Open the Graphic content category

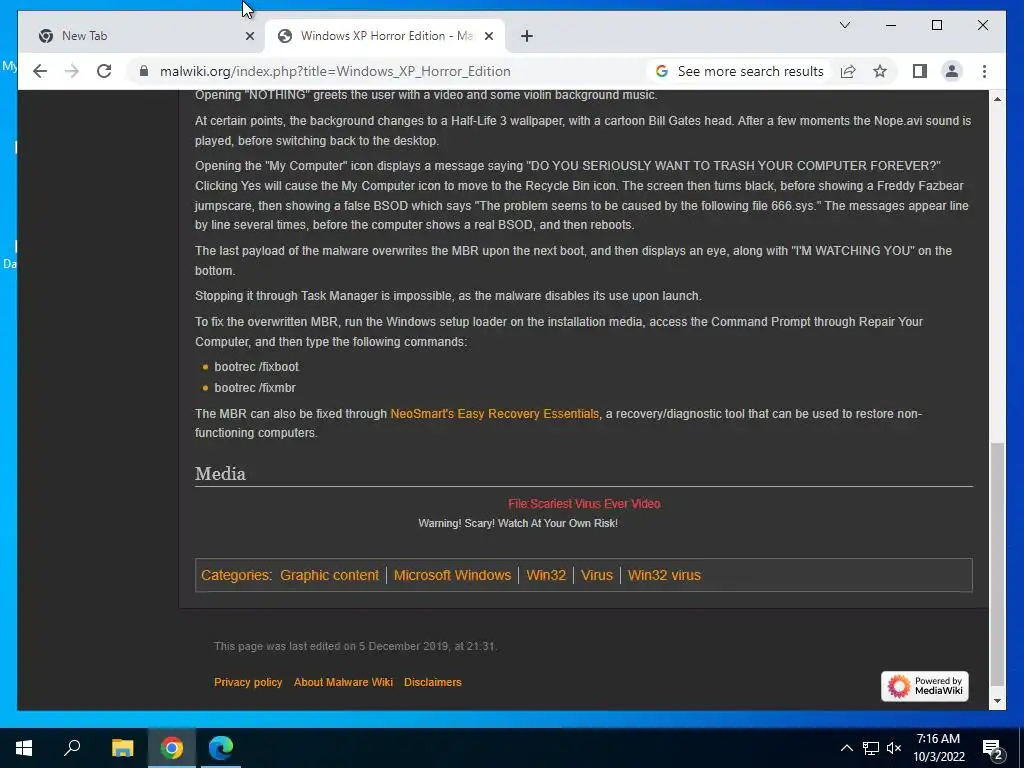329,575
